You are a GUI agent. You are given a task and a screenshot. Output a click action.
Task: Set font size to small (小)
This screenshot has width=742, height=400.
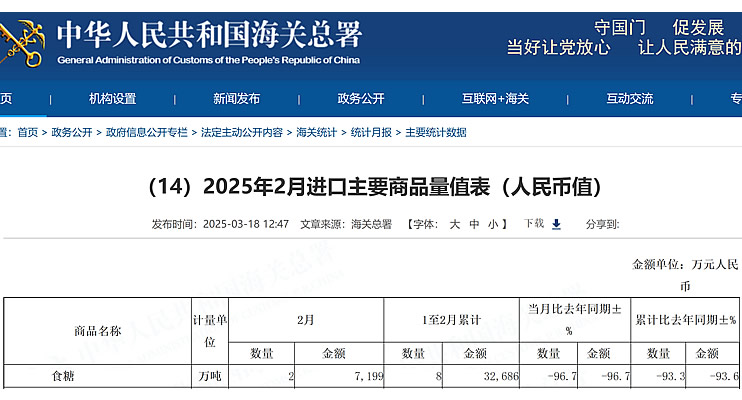(493, 225)
